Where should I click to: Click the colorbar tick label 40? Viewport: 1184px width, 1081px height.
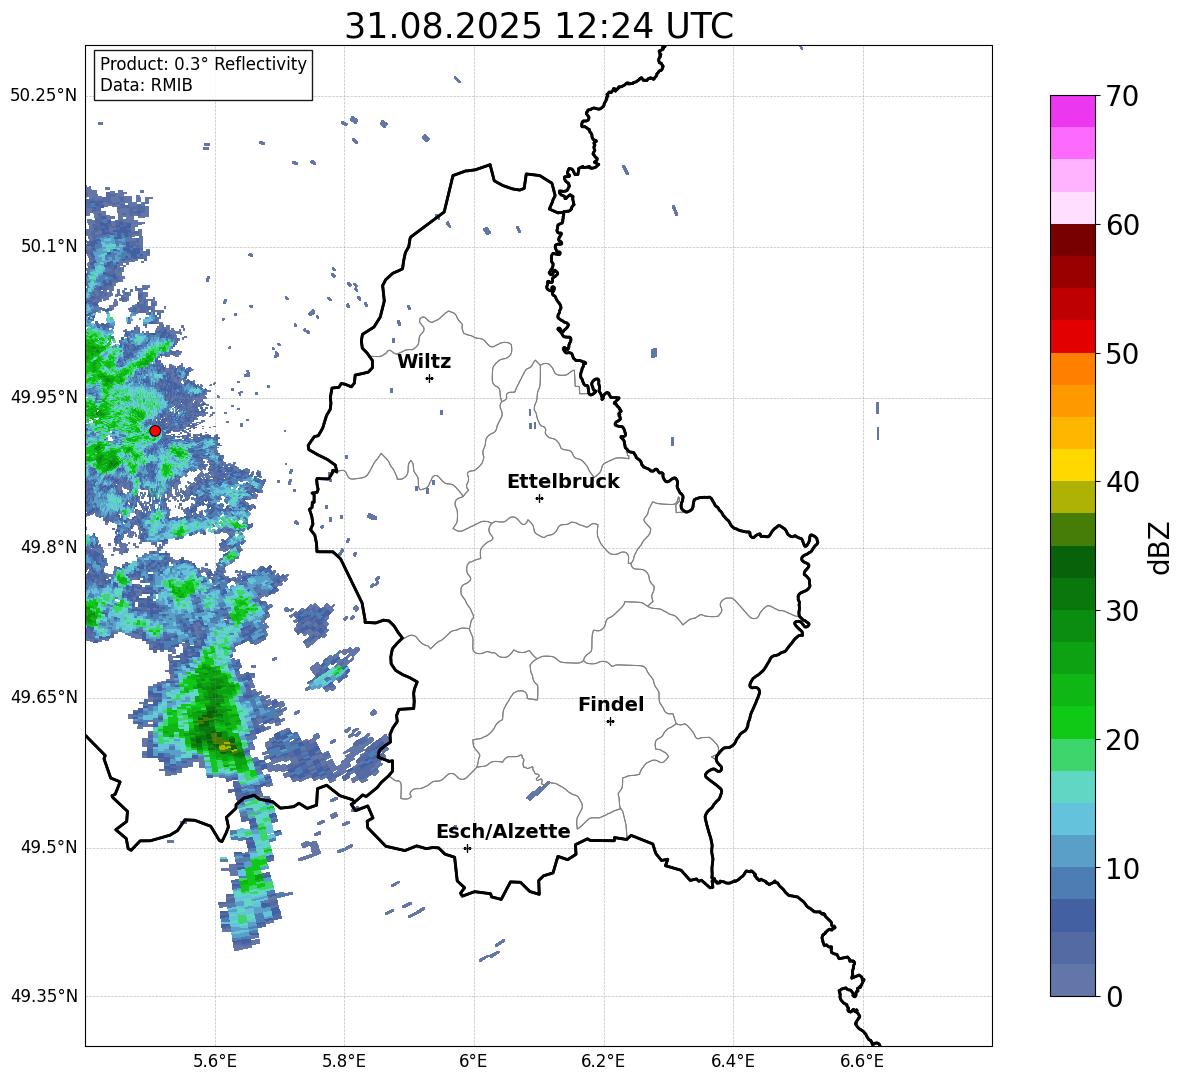tap(1122, 482)
